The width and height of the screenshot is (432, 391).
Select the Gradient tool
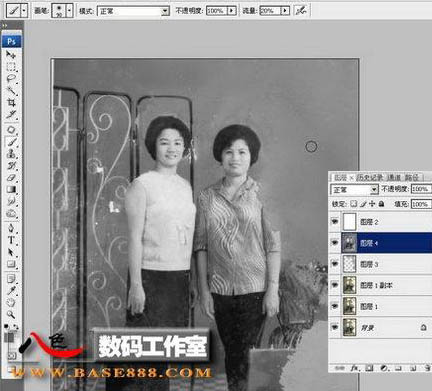11,189
